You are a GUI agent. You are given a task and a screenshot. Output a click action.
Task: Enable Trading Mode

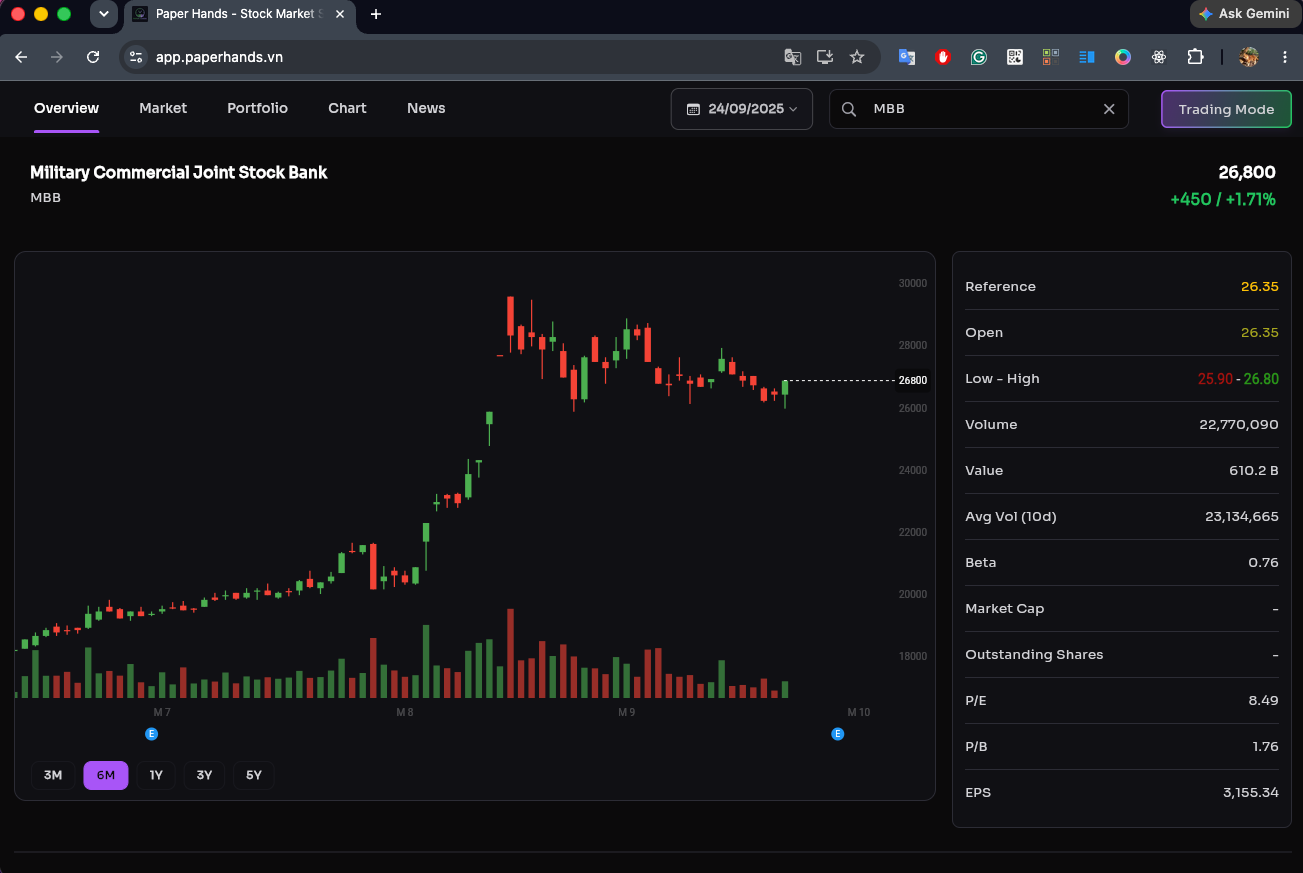1226,109
